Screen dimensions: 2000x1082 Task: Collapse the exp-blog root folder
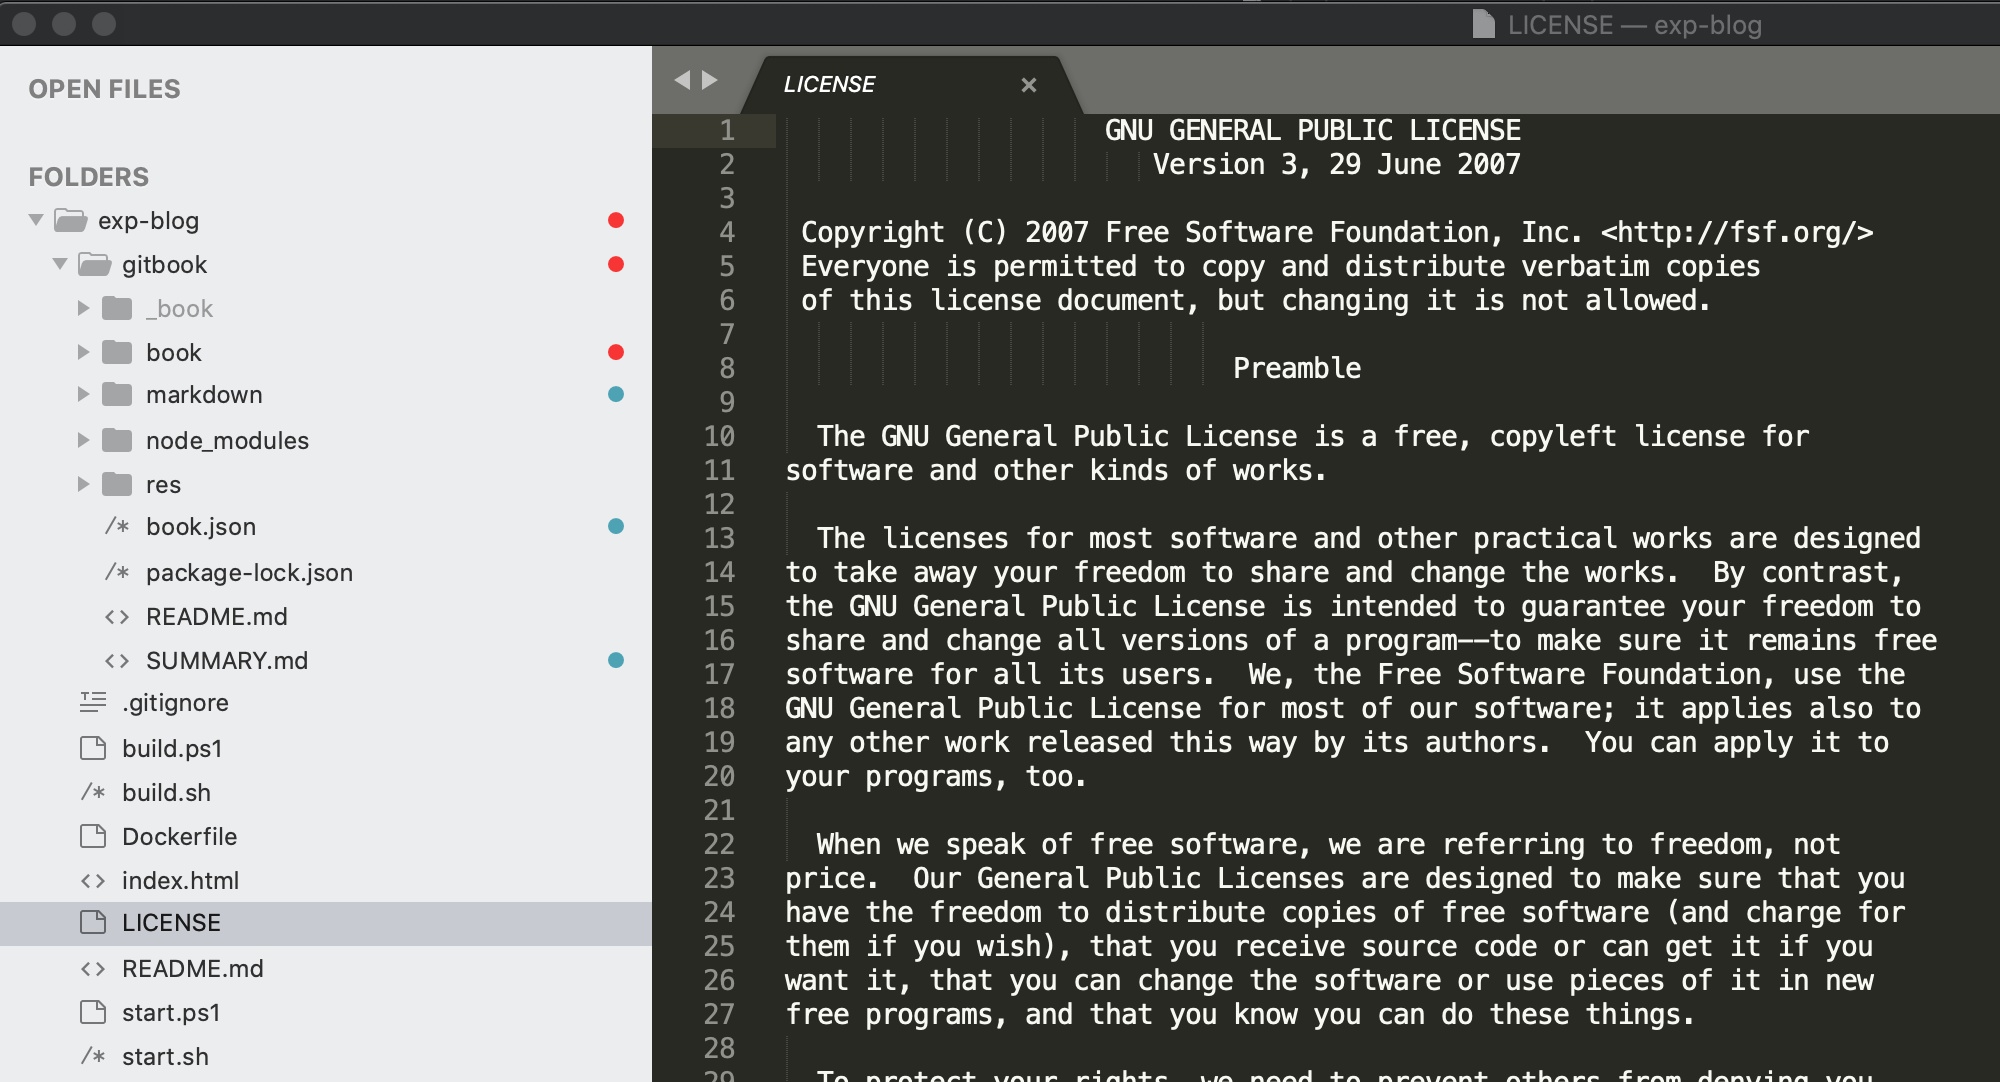click(x=36, y=220)
